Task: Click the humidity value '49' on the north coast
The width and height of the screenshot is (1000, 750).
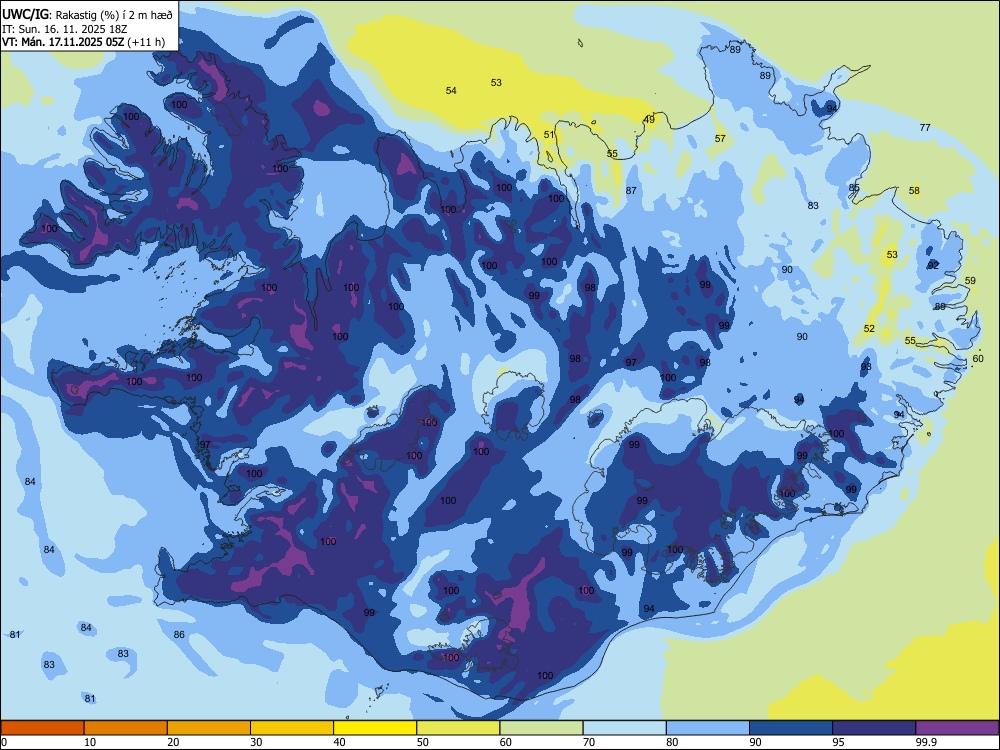Action: coord(649,119)
